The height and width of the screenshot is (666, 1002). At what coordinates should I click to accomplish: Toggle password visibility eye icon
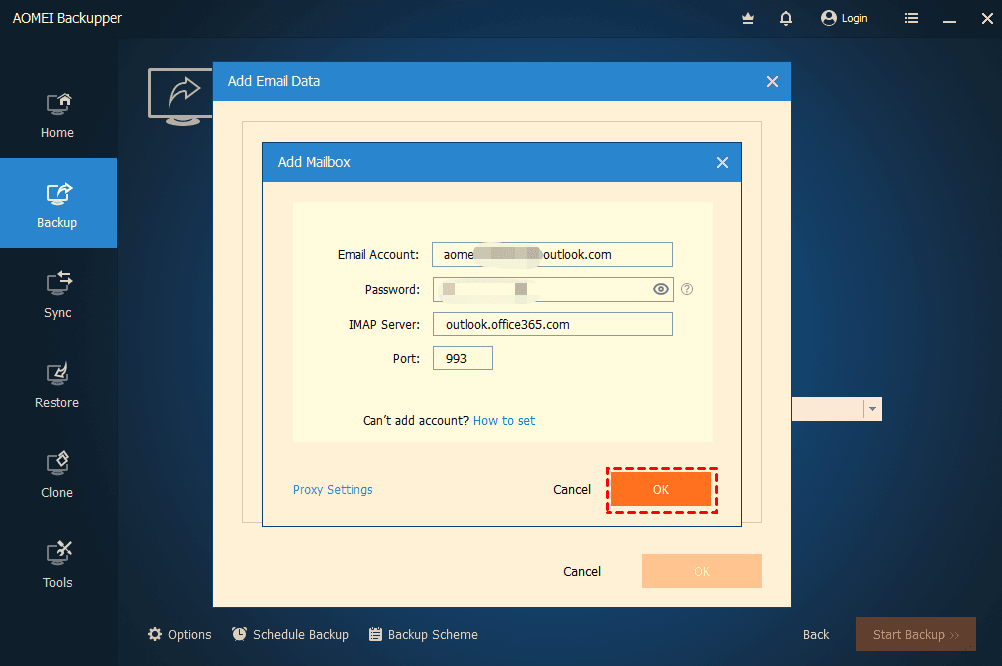pos(661,290)
